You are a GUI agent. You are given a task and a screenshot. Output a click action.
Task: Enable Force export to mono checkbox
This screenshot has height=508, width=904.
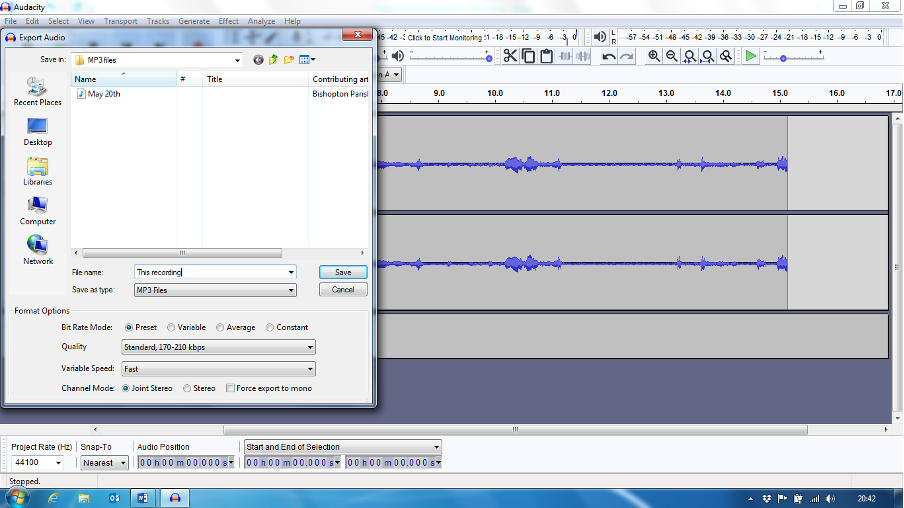[230, 389]
